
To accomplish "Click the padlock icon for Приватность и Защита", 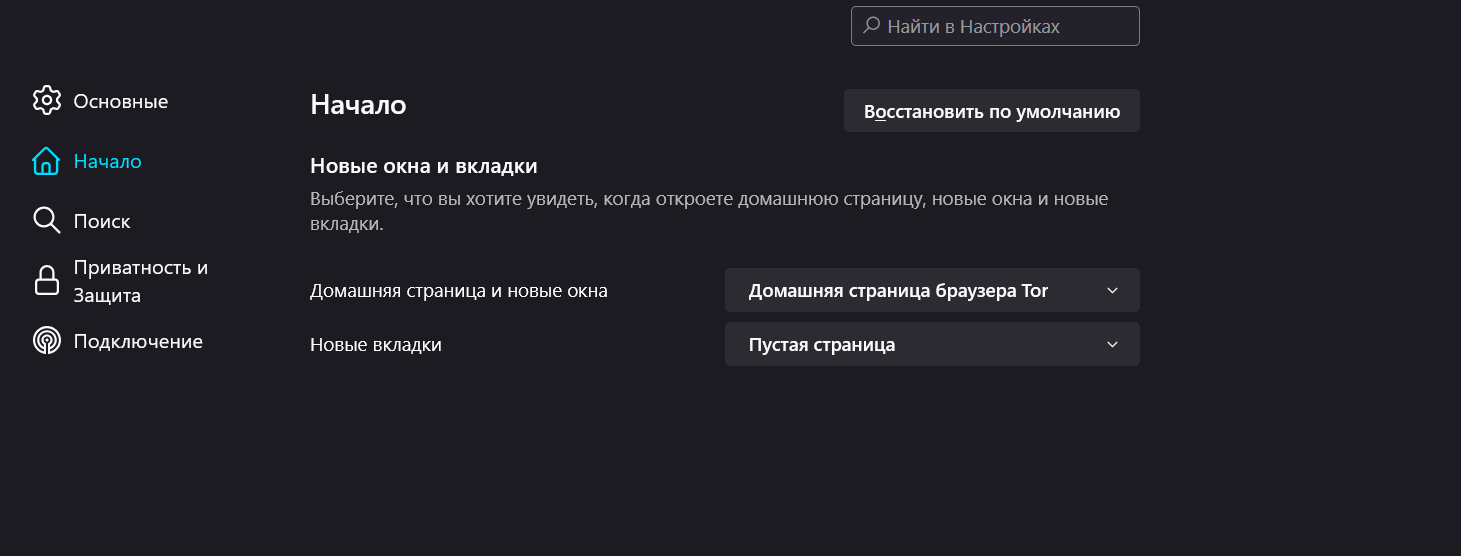I will (x=47, y=281).
